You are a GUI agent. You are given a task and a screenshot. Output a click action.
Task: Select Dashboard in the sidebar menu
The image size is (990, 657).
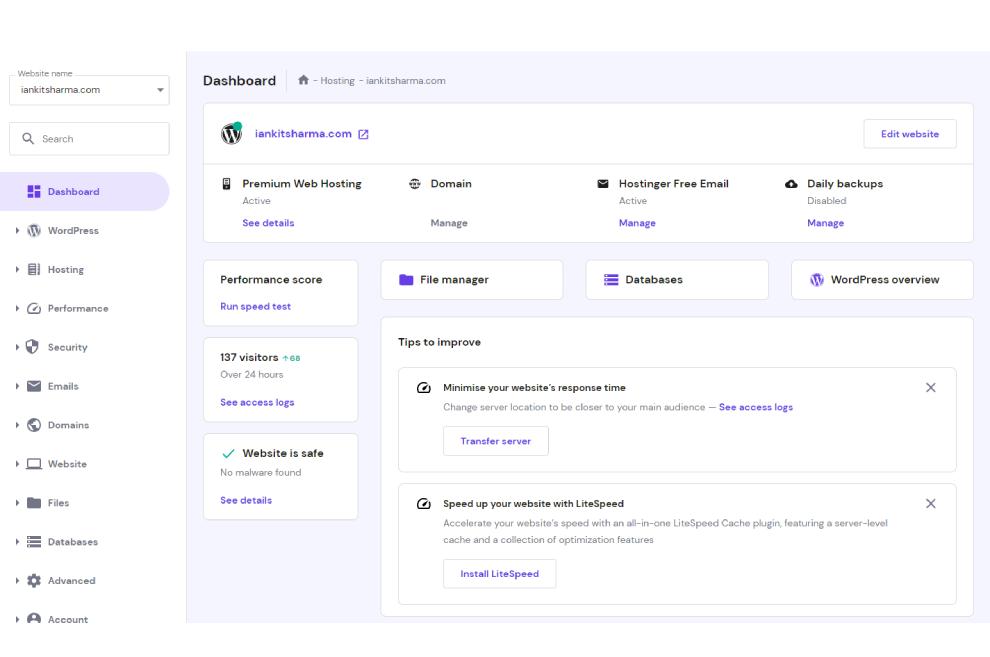point(85,191)
